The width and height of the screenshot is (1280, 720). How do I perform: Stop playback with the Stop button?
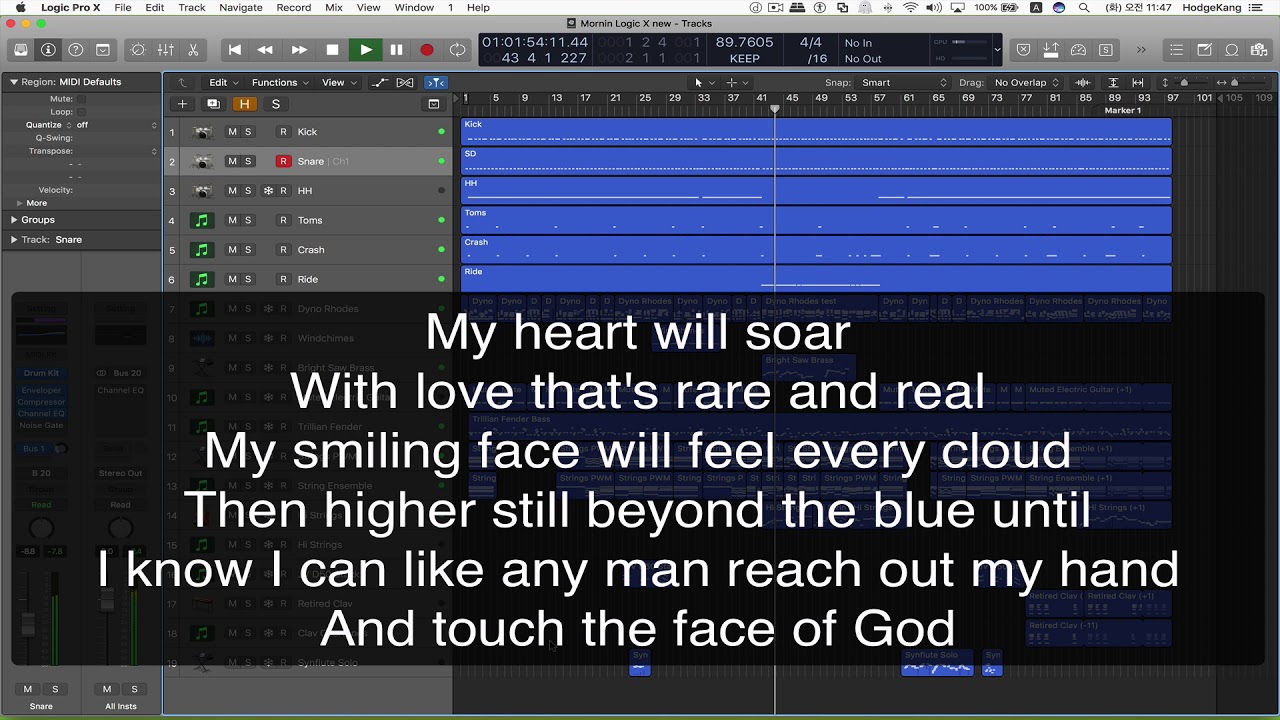pos(332,50)
